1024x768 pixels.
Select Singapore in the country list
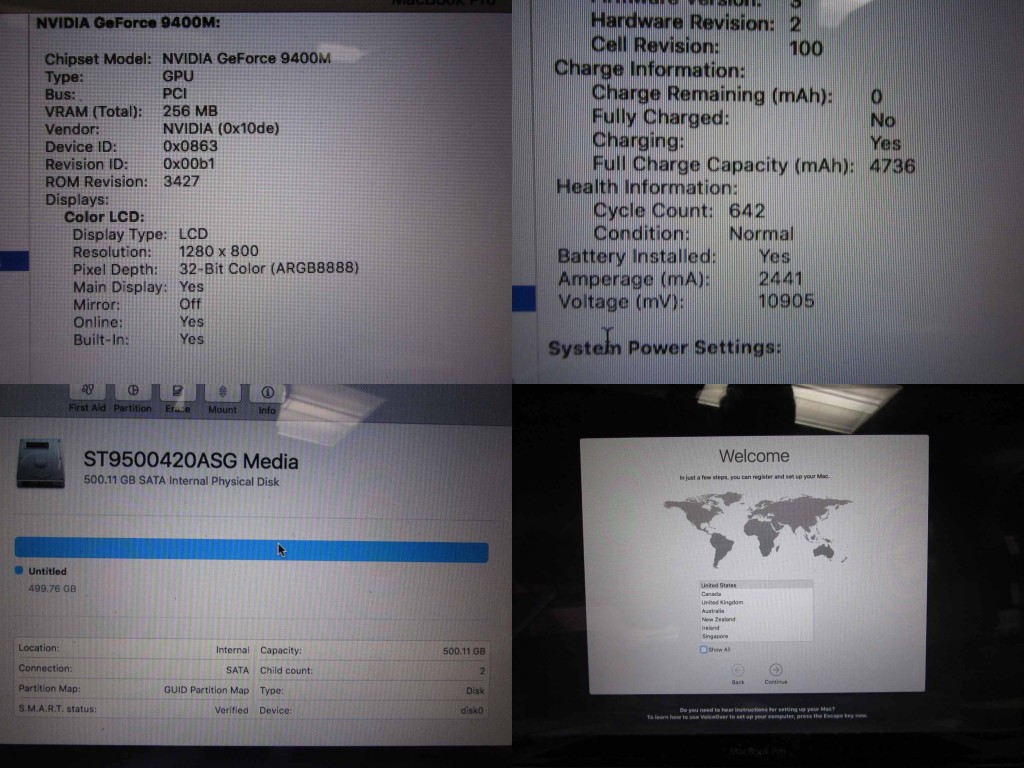[x=756, y=636]
